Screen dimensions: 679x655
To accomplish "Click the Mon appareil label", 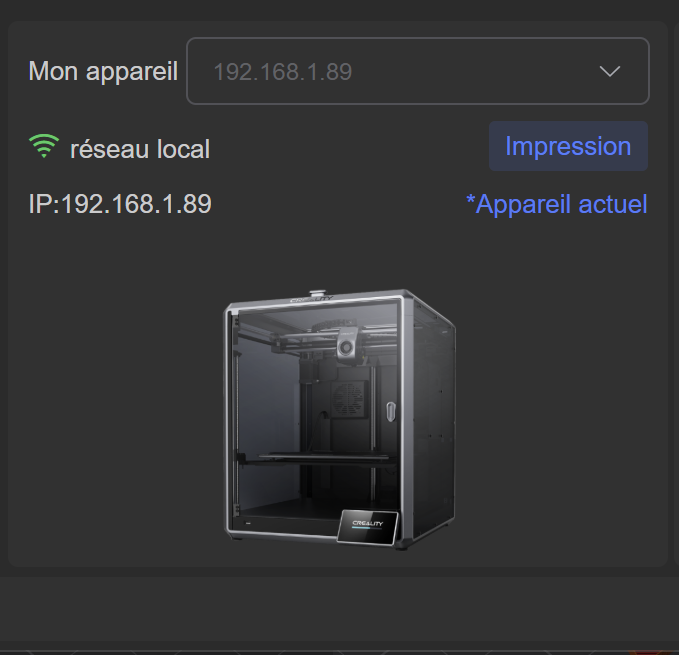I will [x=103, y=71].
